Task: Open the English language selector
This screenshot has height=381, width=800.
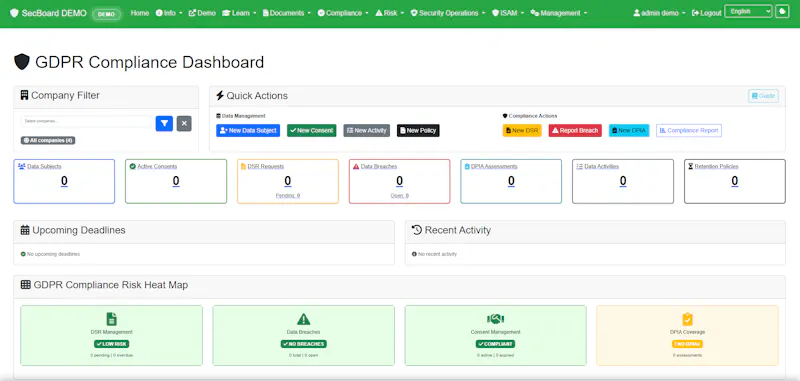Action: pyautogui.click(x=748, y=11)
